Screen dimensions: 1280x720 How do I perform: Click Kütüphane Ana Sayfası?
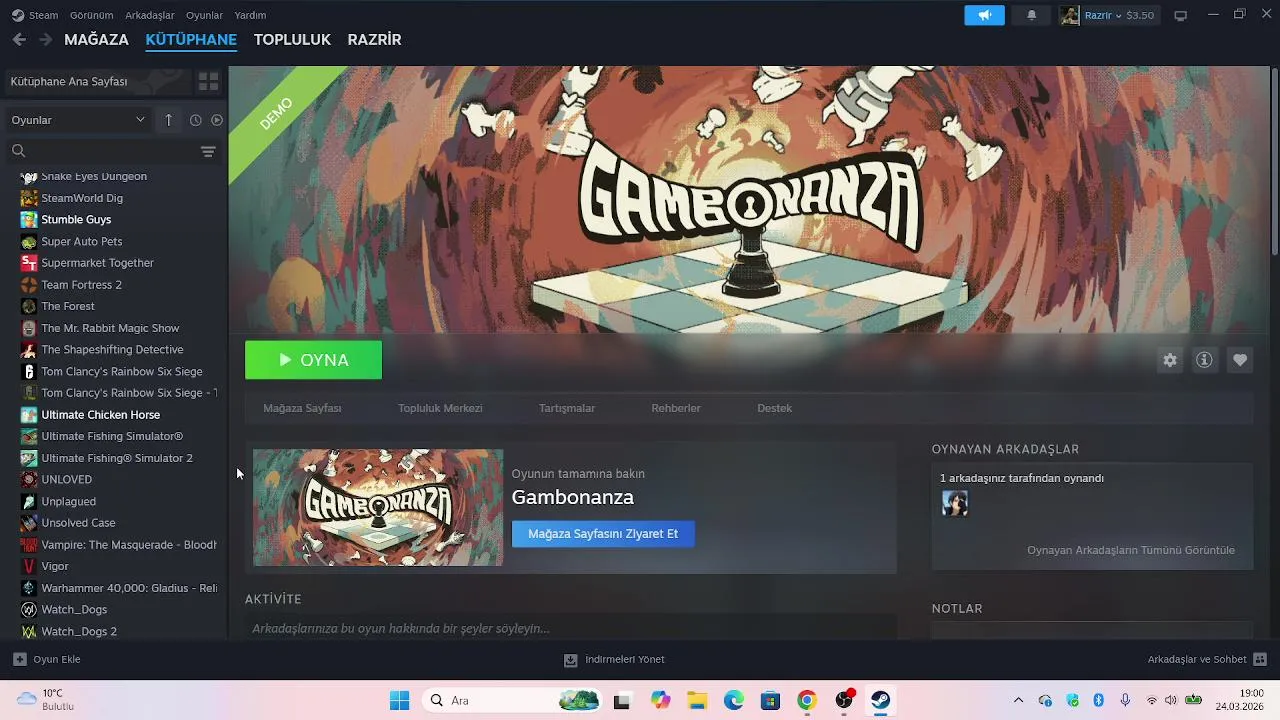(x=96, y=81)
